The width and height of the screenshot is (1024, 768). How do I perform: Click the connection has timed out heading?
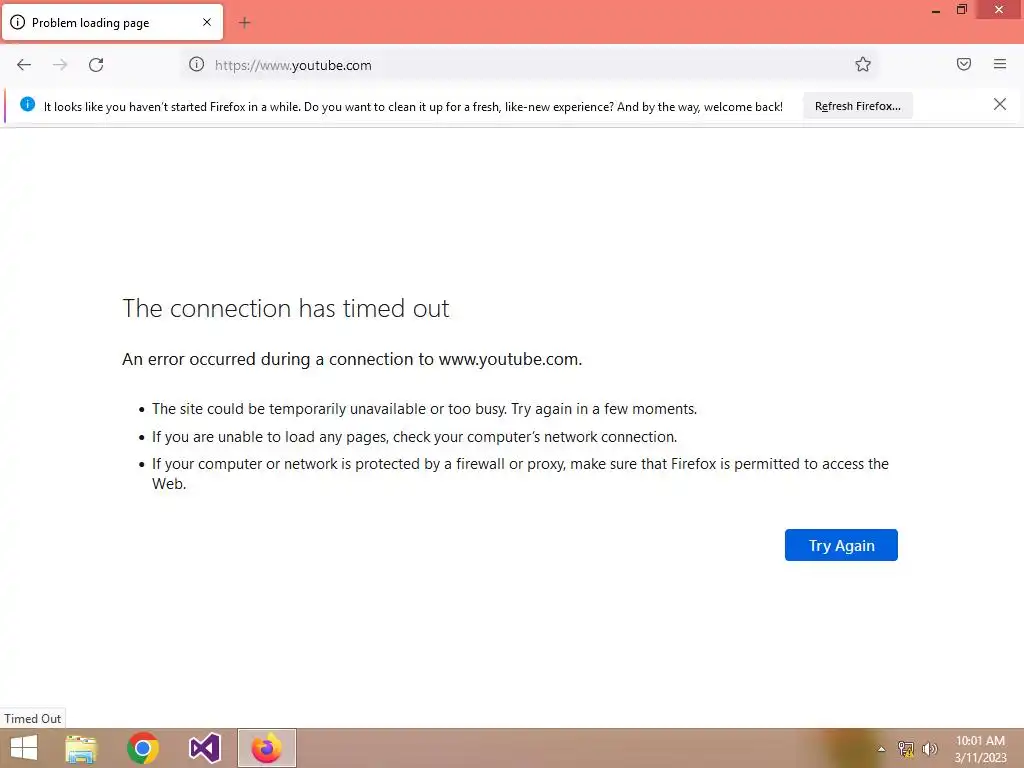[x=285, y=308]
